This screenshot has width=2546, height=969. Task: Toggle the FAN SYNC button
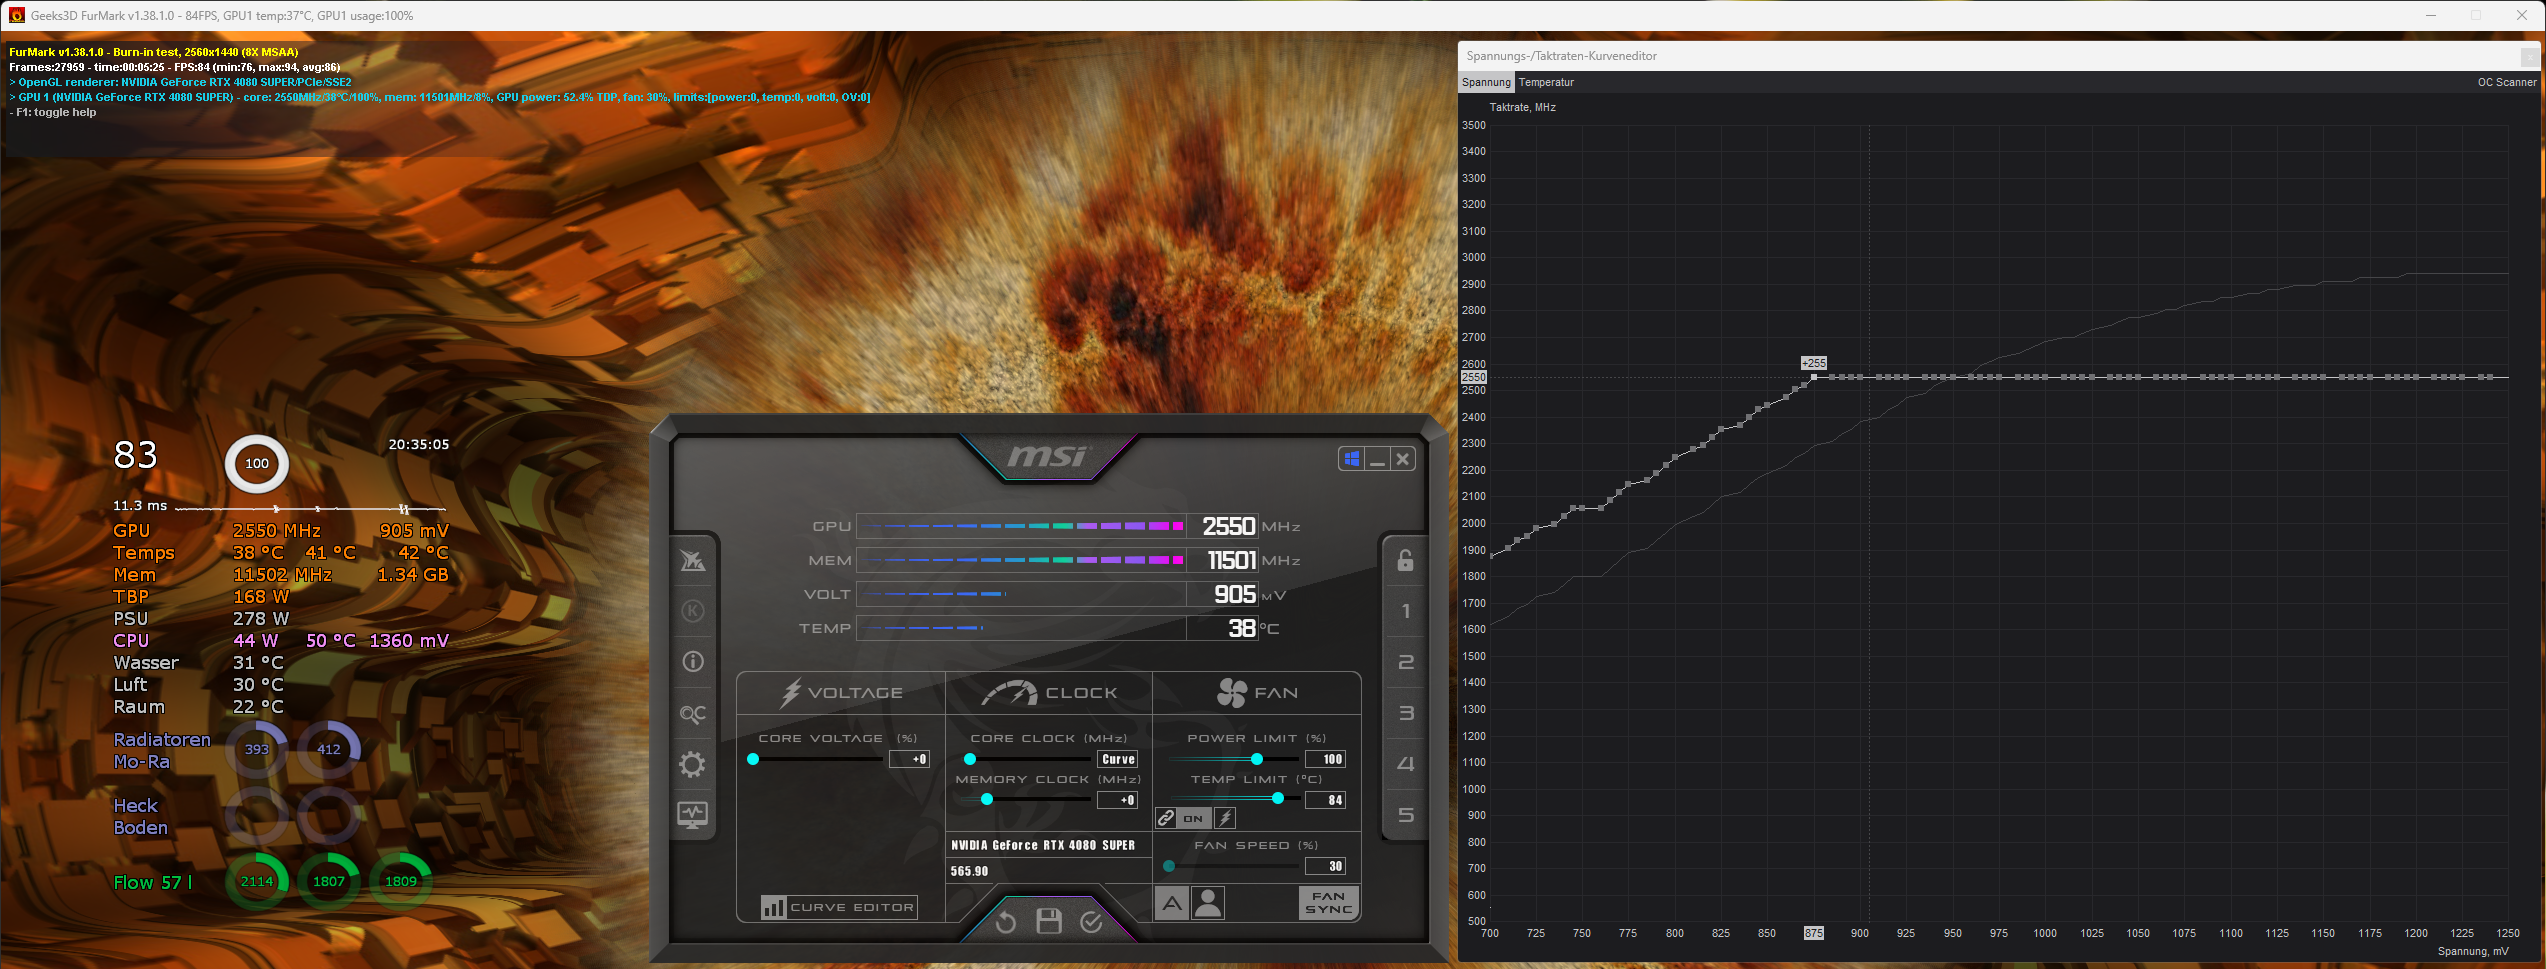(x=1329, y=903)
